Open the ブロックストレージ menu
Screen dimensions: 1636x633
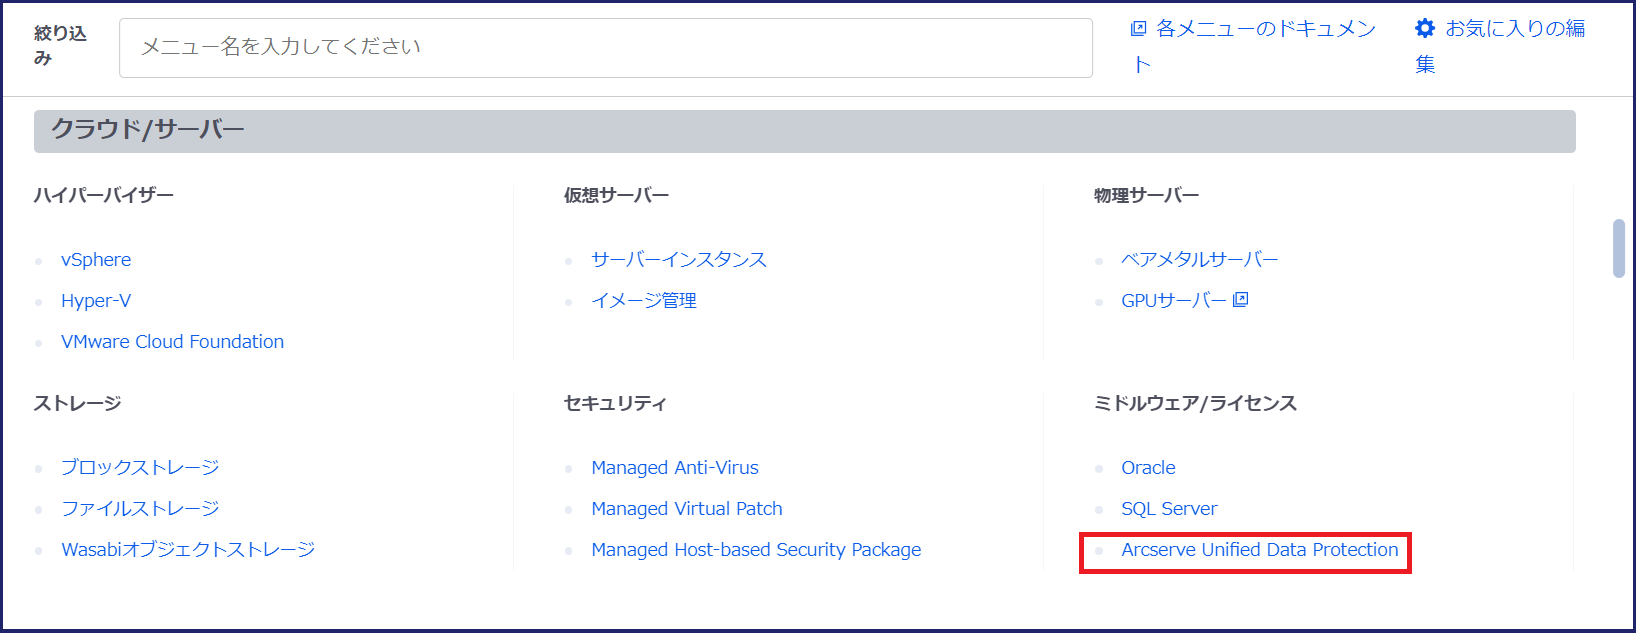coord(140,468)
